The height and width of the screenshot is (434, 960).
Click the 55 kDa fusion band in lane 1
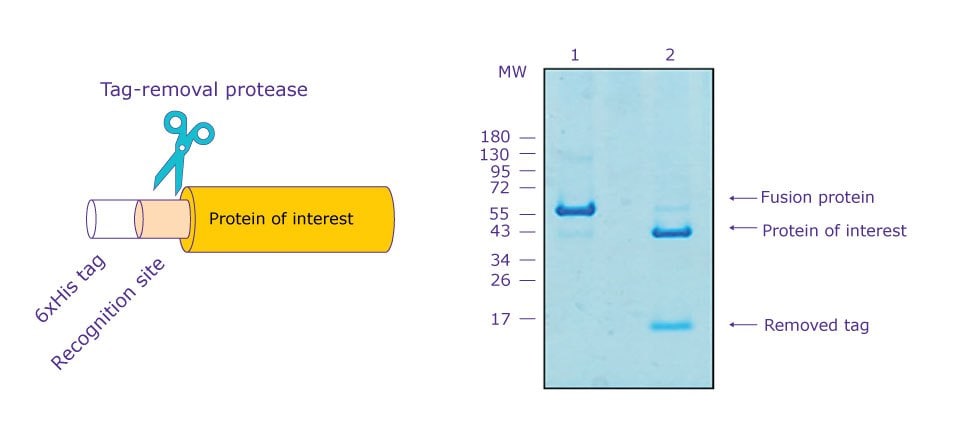click(x=575, y=210)
